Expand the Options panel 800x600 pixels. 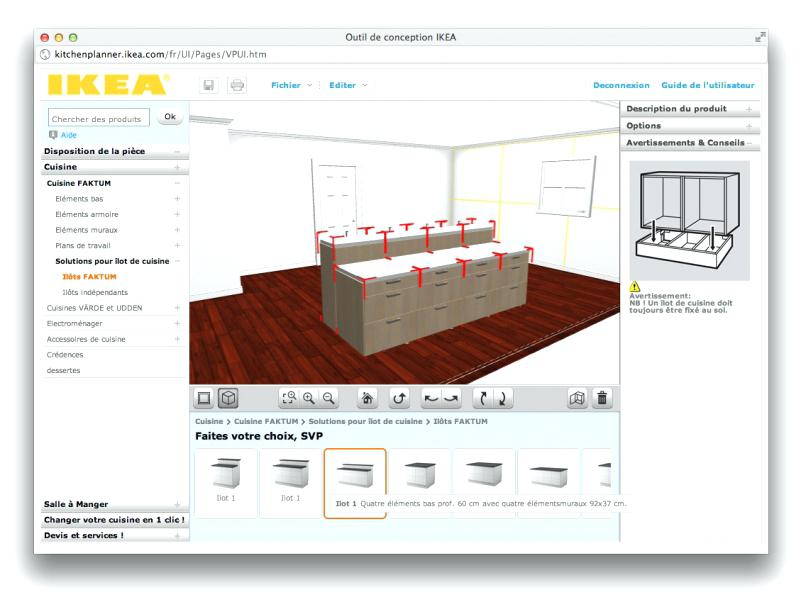pos(748,126)
